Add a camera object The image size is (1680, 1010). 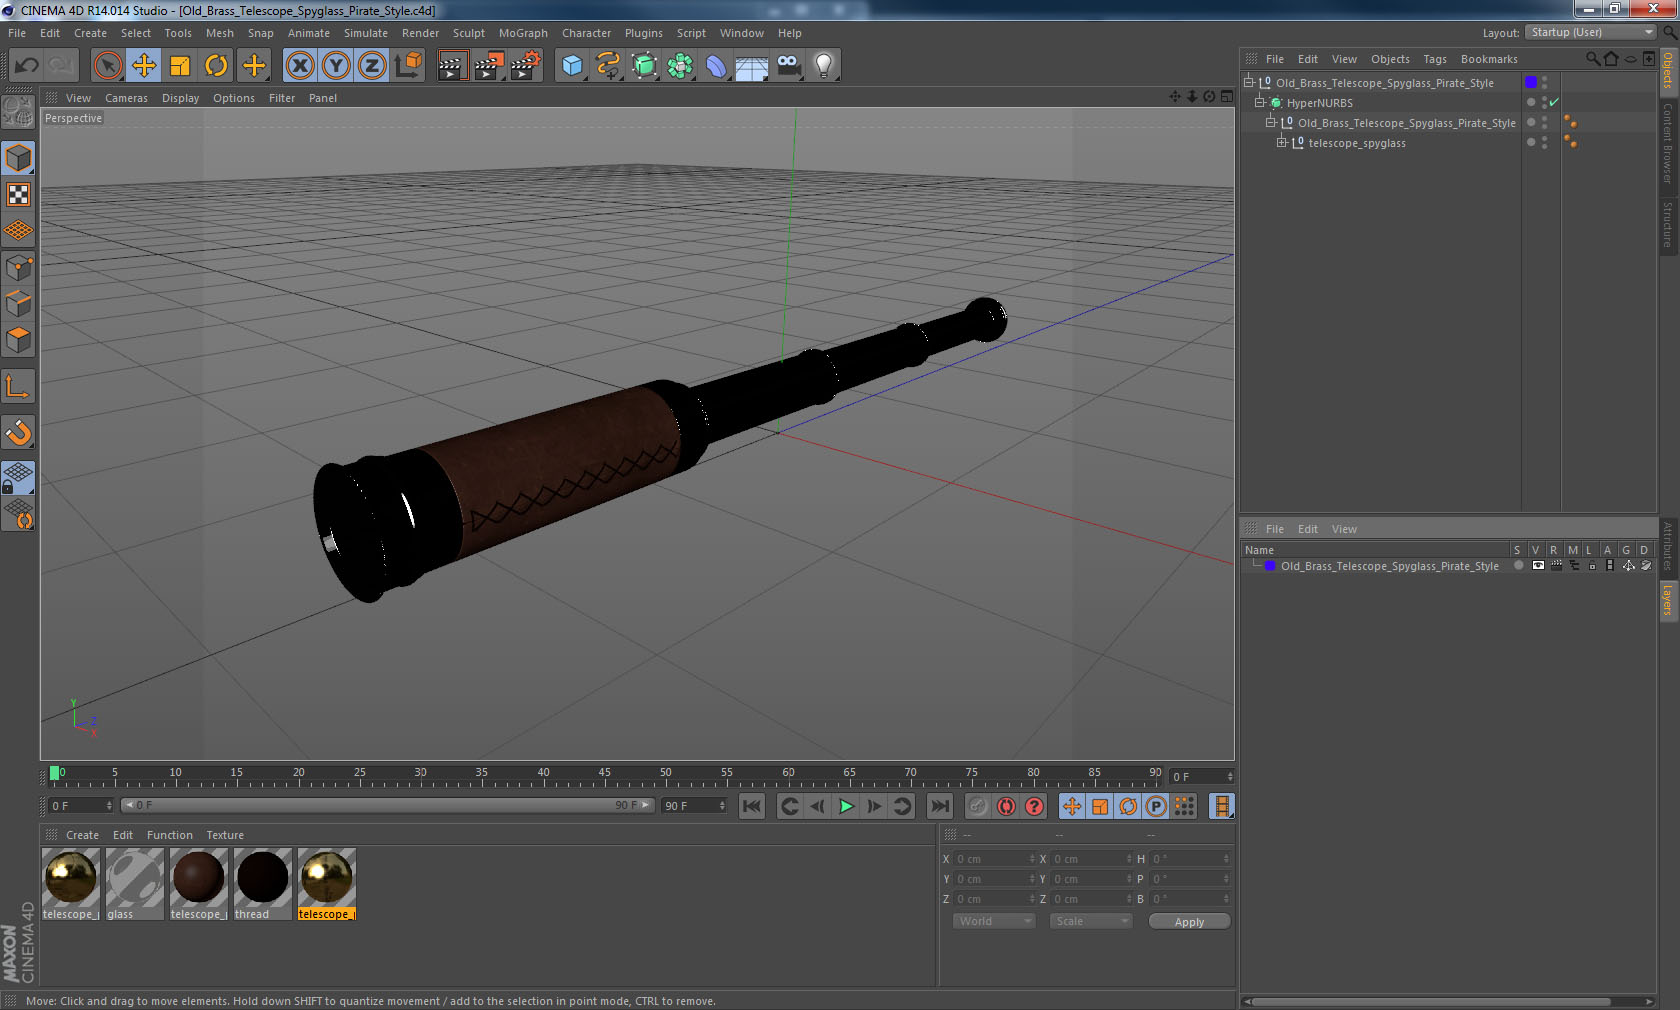[x=788, y=66]
